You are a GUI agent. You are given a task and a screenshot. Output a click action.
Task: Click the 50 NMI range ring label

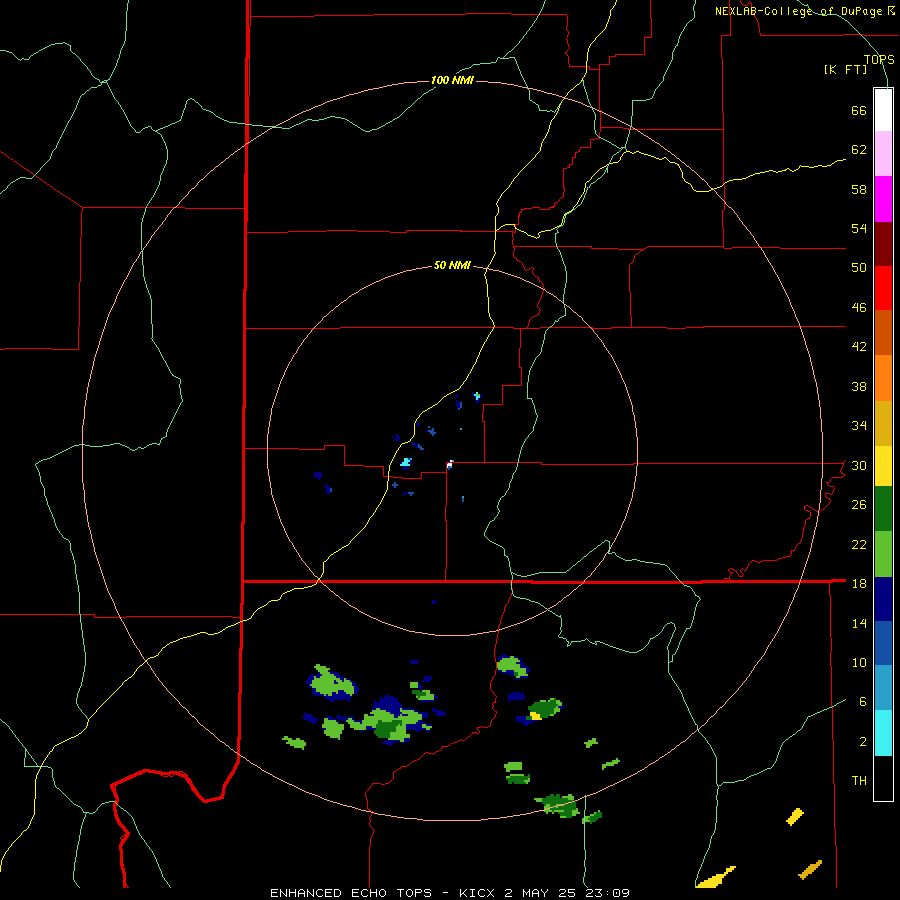click(452, 265)
